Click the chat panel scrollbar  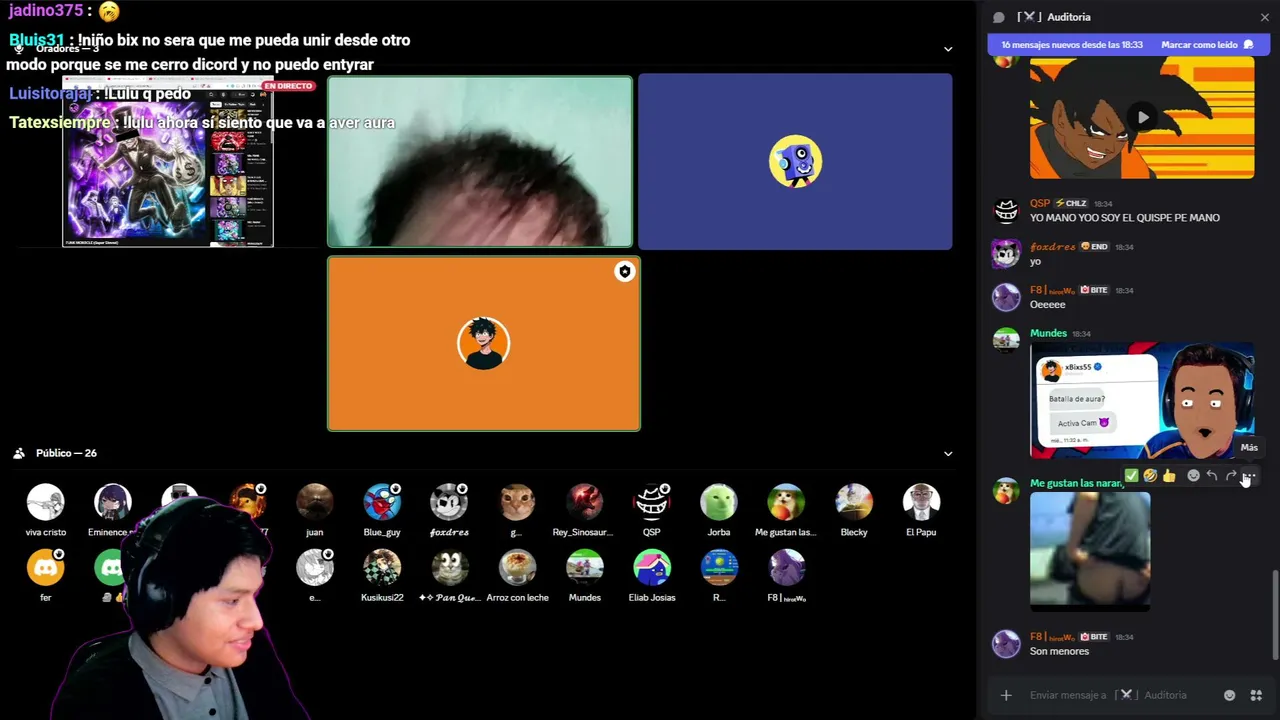point(1274,615)
